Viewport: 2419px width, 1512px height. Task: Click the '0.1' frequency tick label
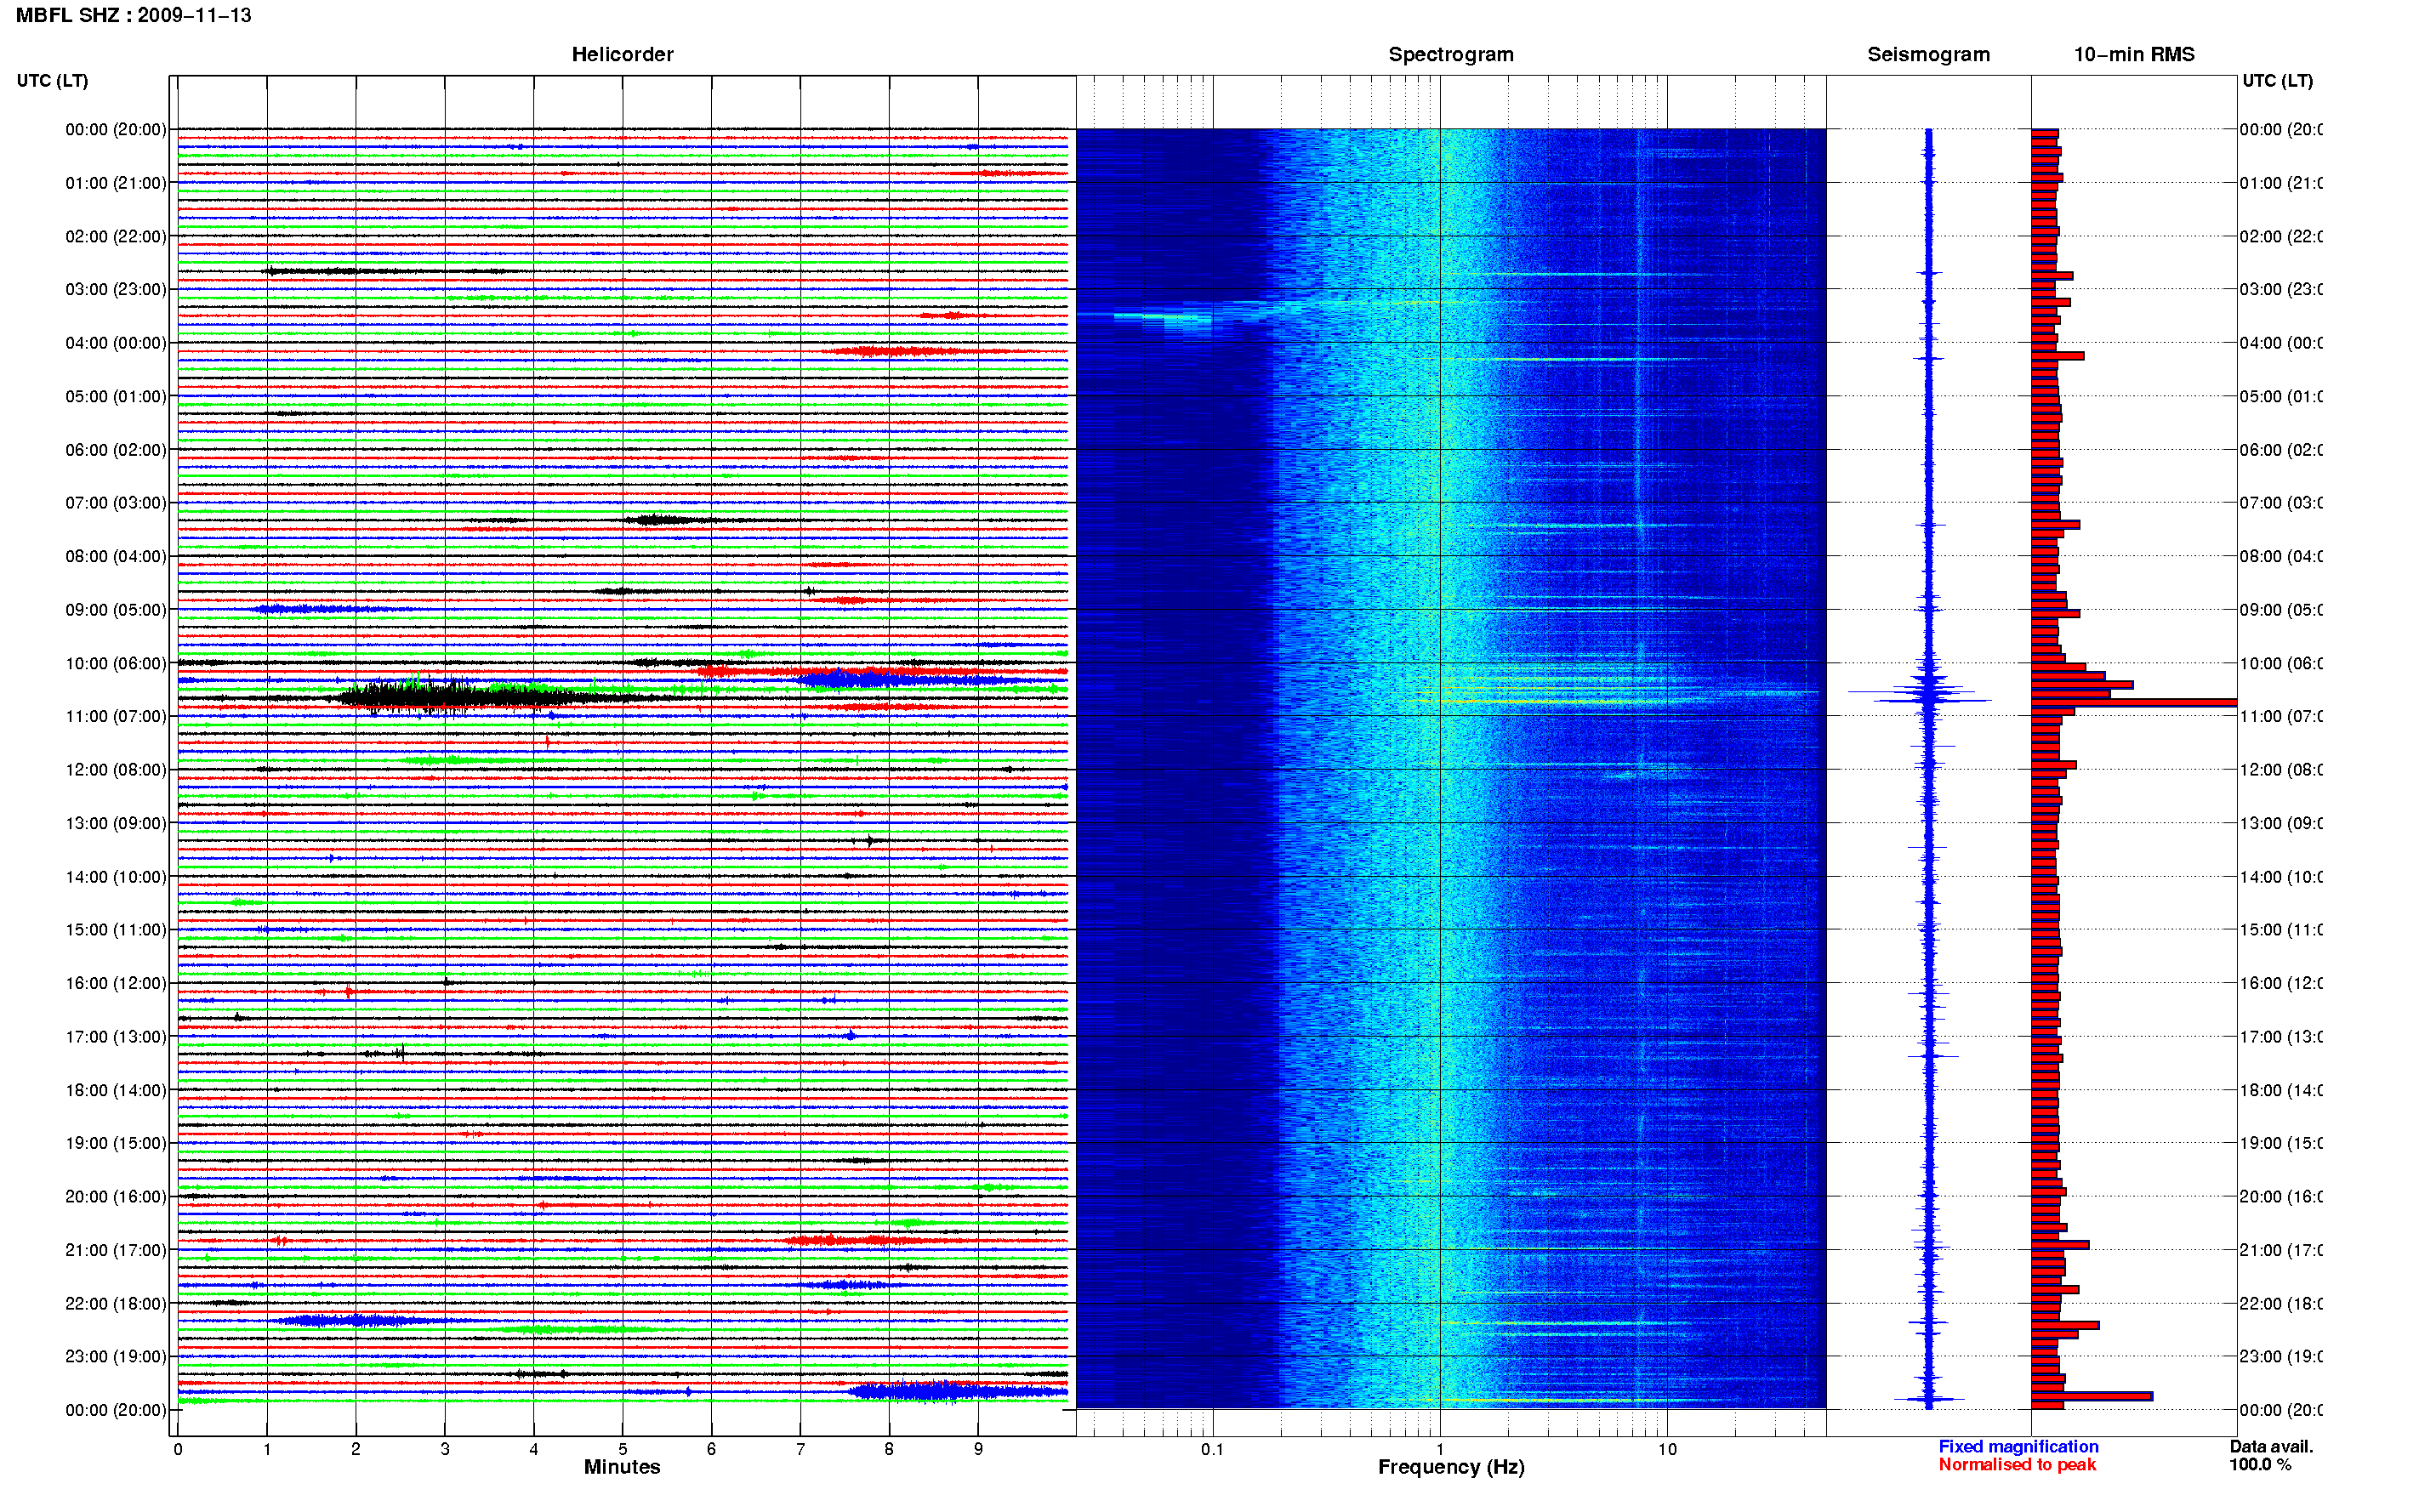pyautogui.click(x=1212, y=1449)
